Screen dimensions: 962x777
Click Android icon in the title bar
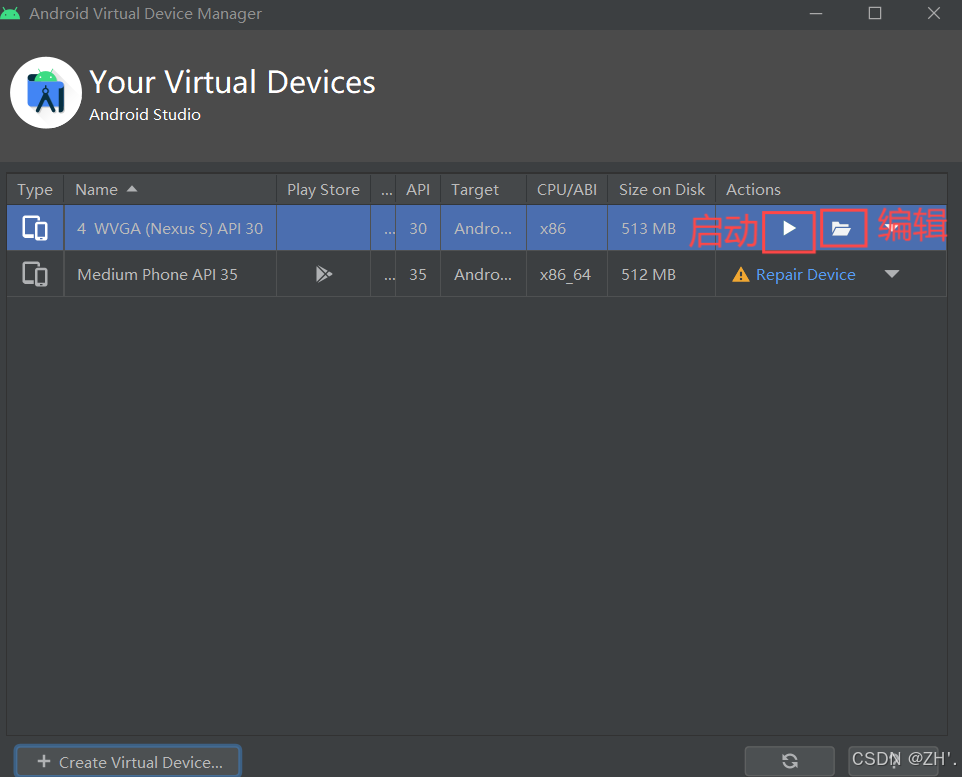pos(10,13)
